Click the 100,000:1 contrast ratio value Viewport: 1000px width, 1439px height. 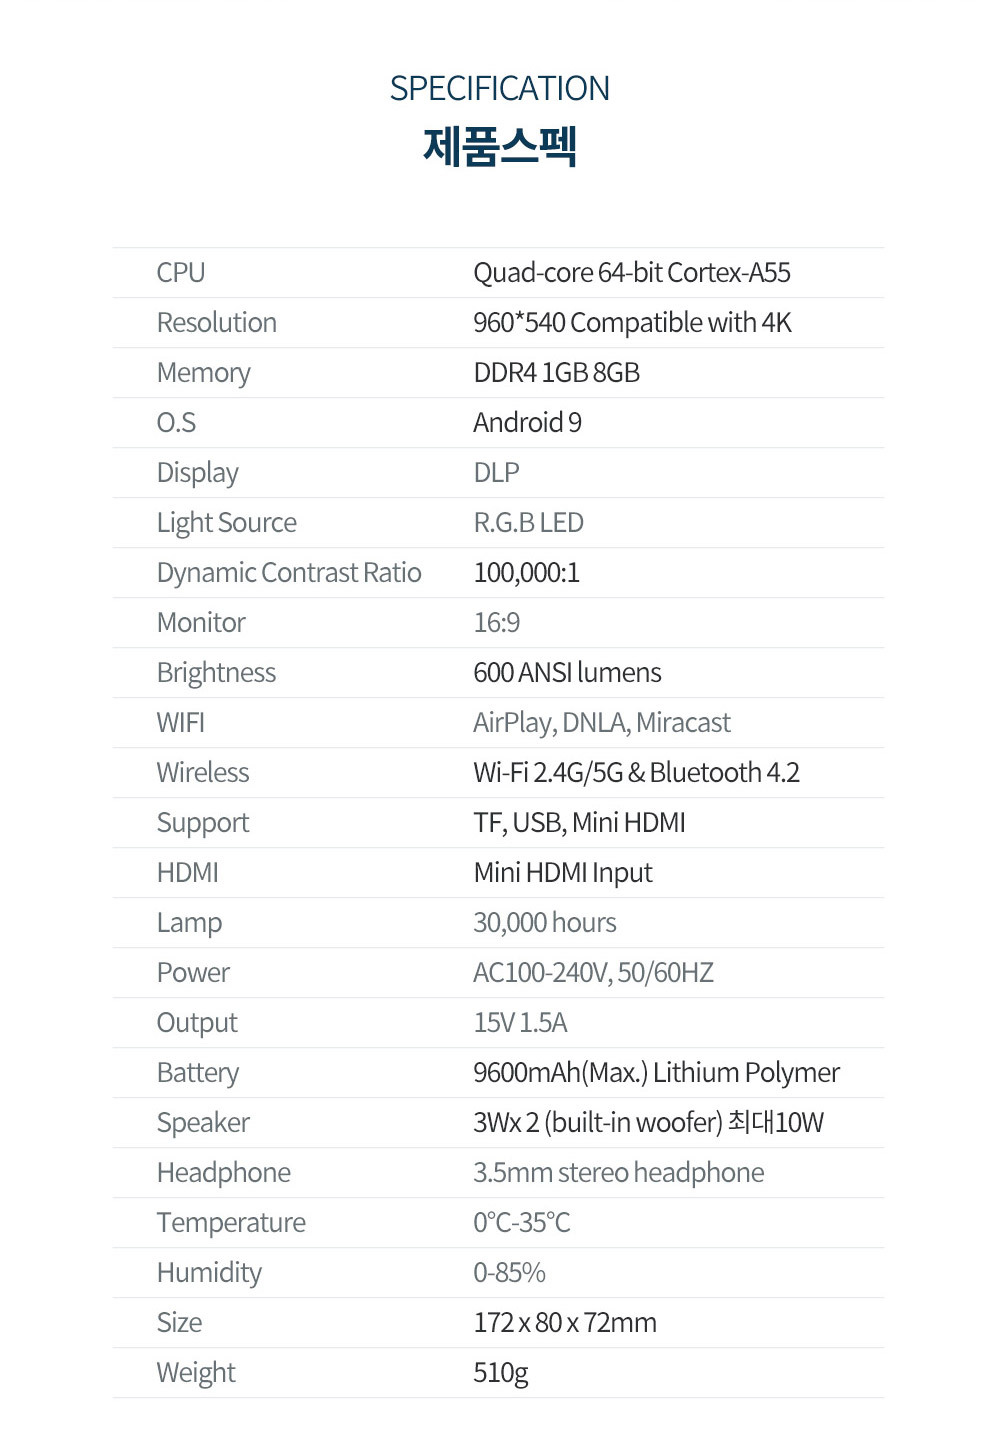(526, 573)
